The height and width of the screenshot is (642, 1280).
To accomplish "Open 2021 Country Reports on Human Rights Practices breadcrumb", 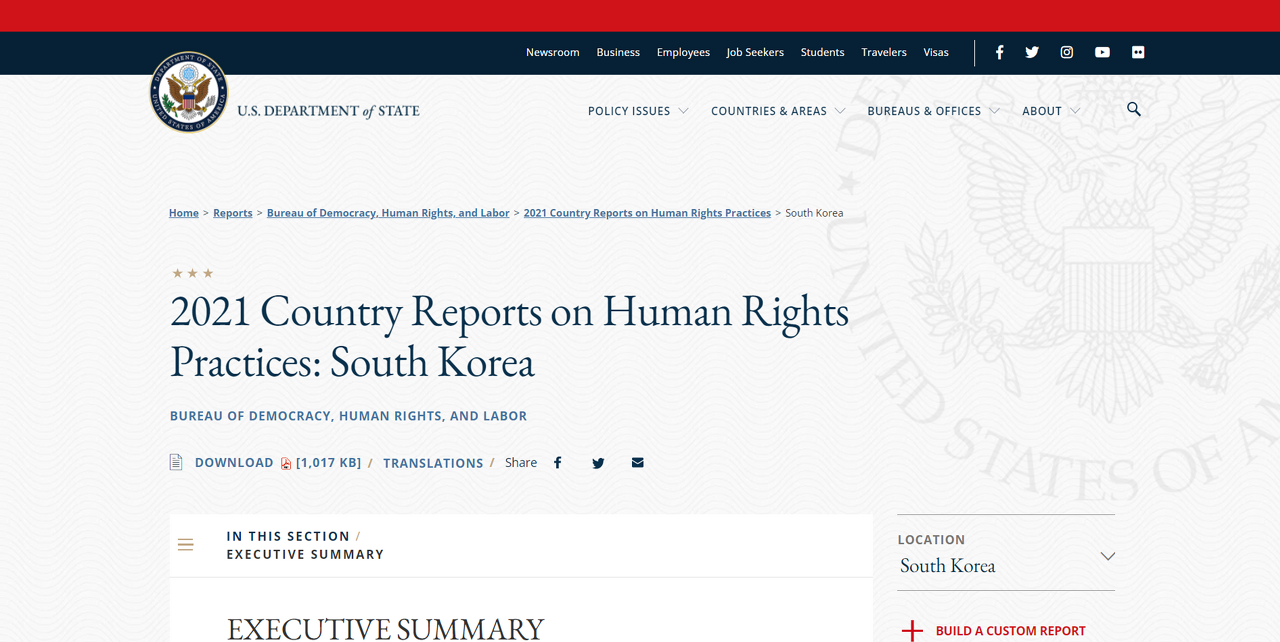I will [x=647, y=213].
